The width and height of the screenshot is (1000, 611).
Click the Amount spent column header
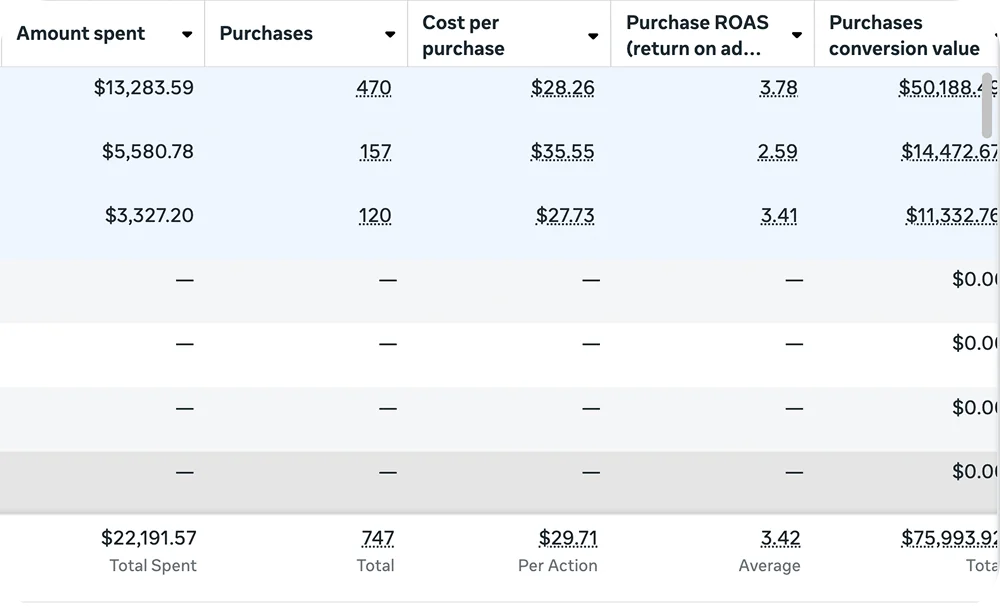pyautogui.click(x=80, y=33)
